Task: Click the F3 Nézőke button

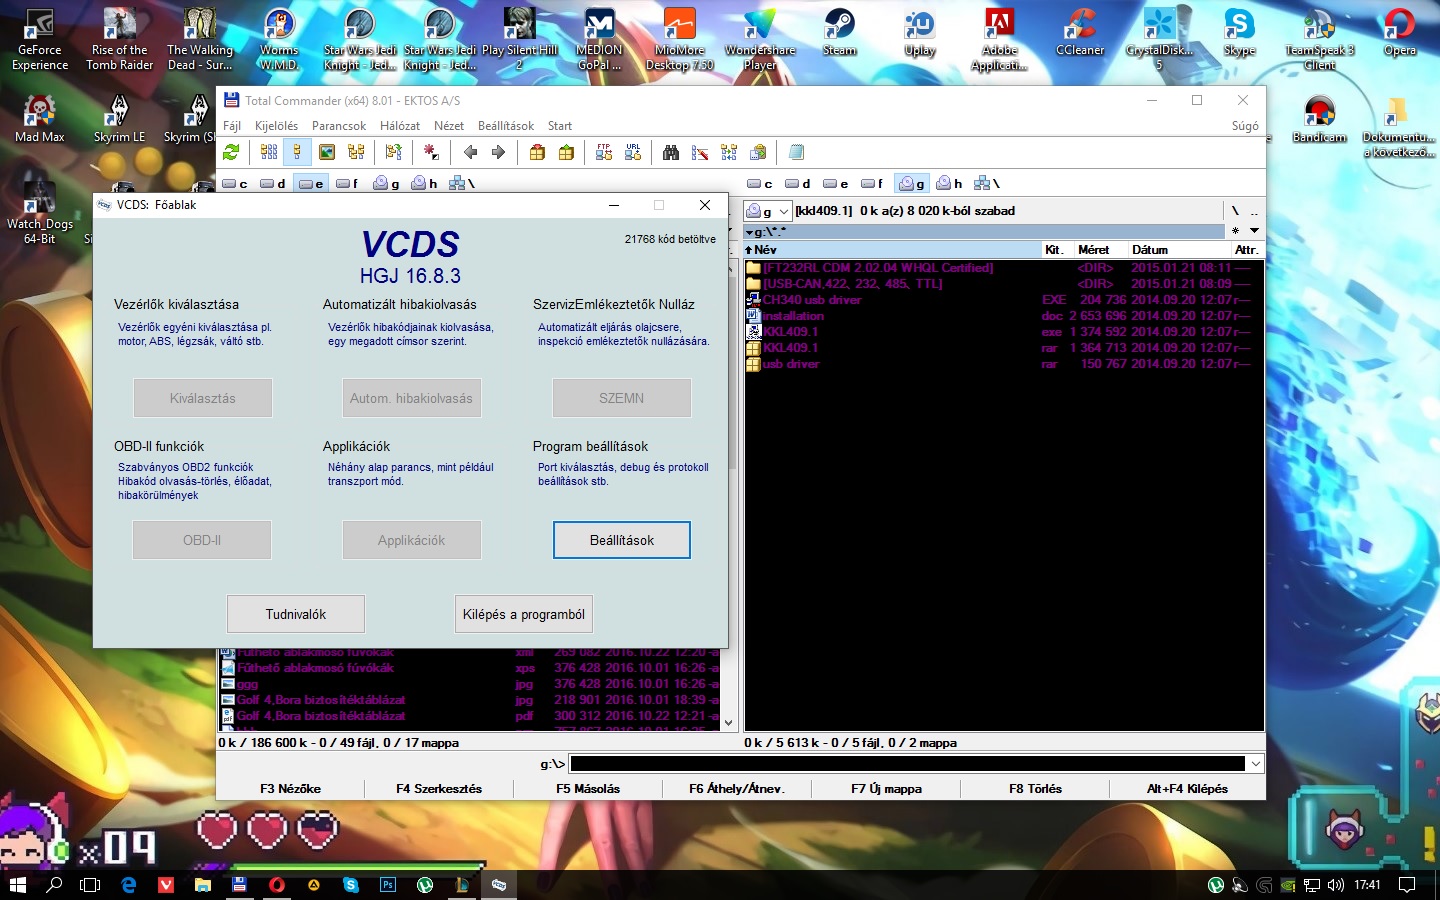Action: [x=290, y=788]
